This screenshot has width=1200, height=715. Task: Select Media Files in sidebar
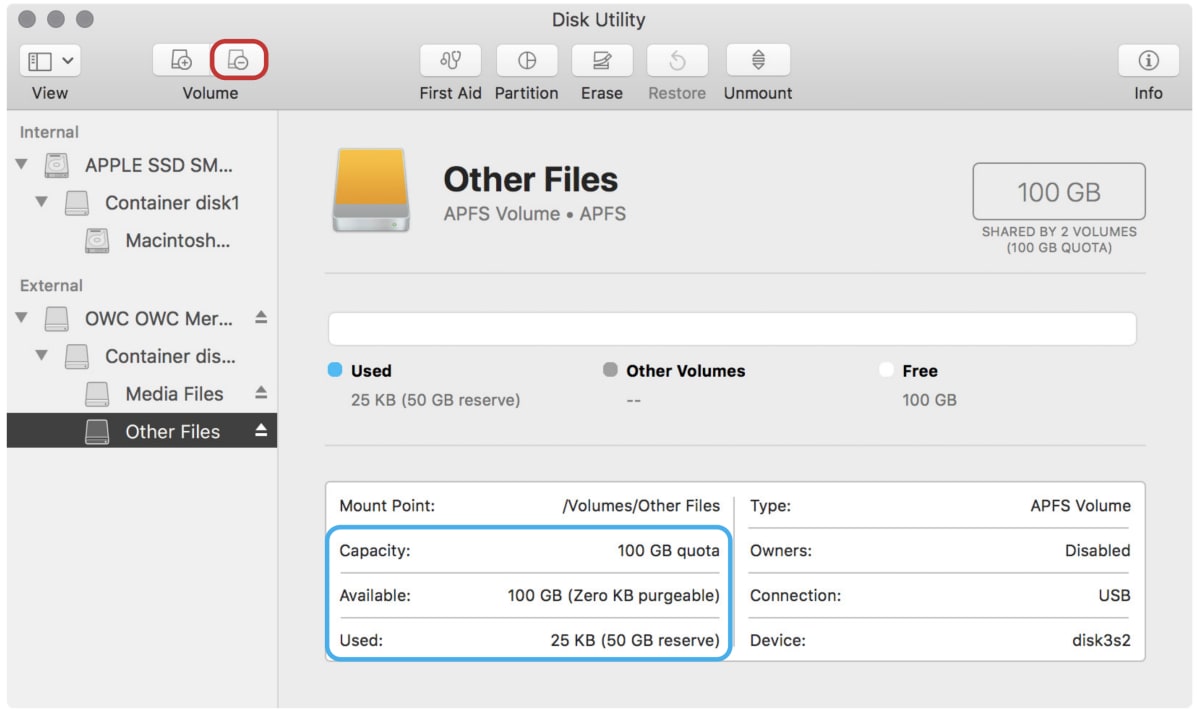point(174,393)
